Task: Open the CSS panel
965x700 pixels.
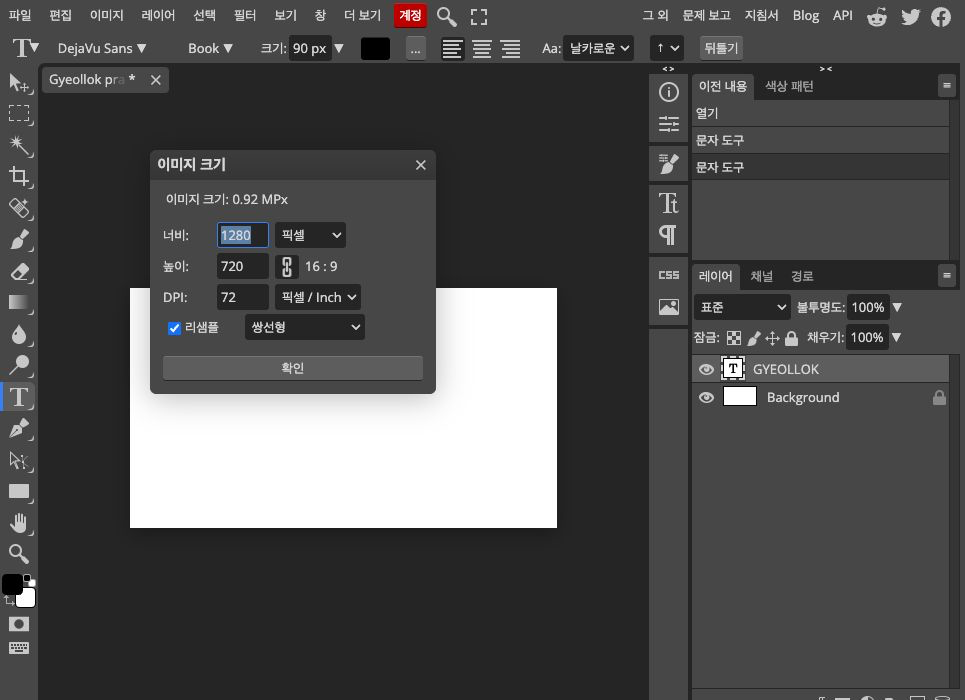Action: point(668,275)
